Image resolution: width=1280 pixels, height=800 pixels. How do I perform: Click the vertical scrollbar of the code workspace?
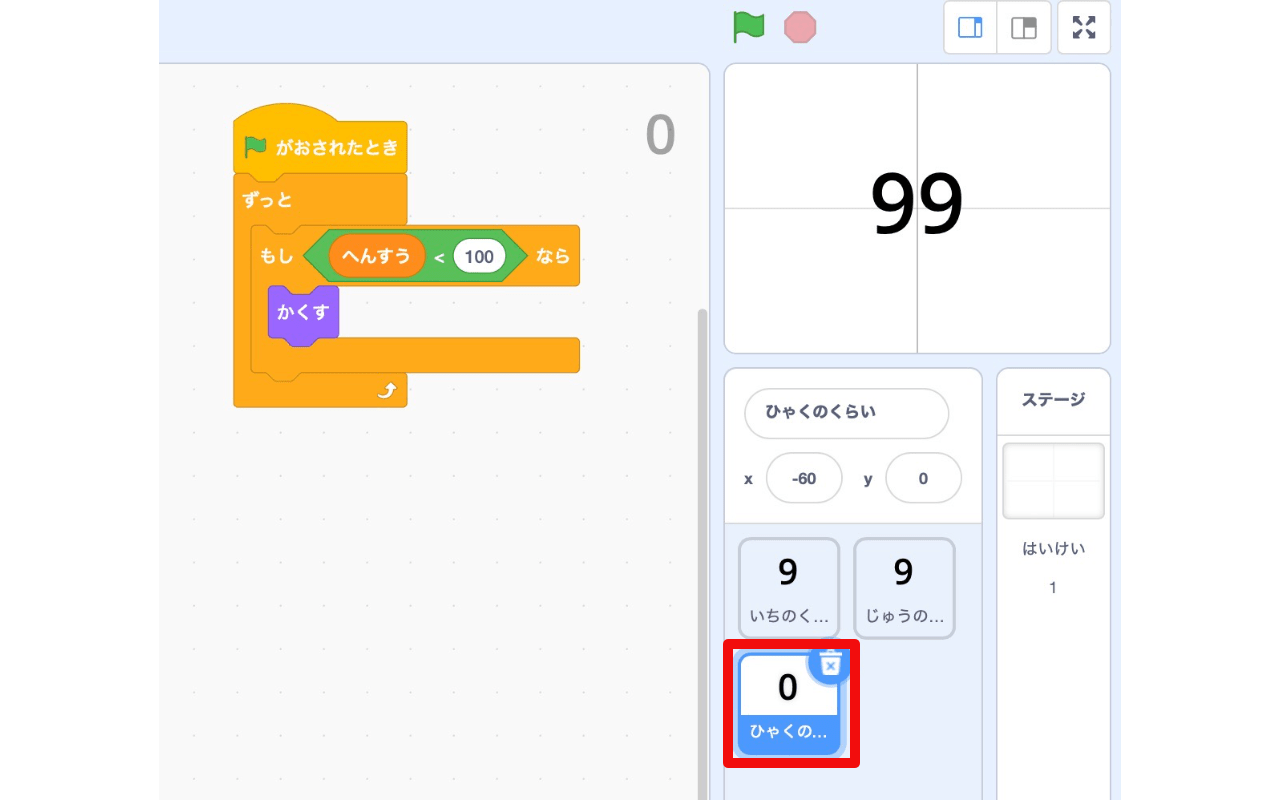coord(702,554)
